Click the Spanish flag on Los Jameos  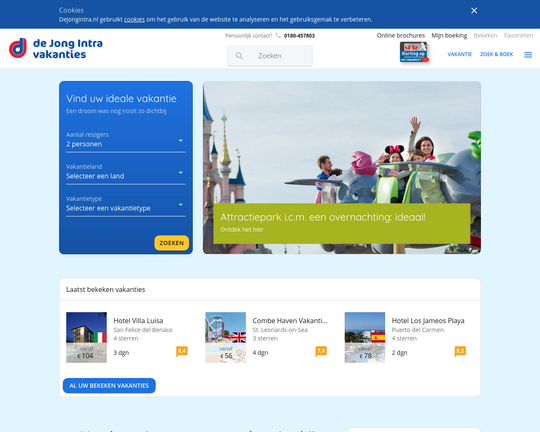378,337
